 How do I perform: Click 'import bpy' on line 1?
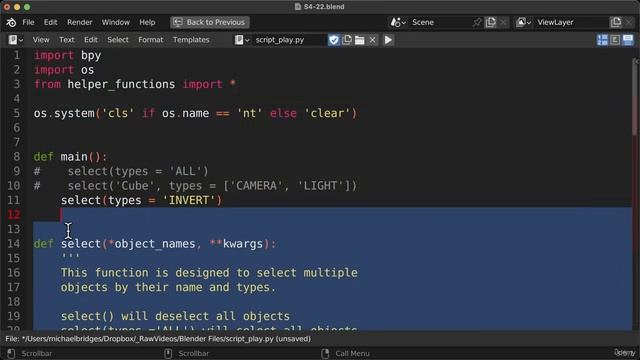[67, 56]
